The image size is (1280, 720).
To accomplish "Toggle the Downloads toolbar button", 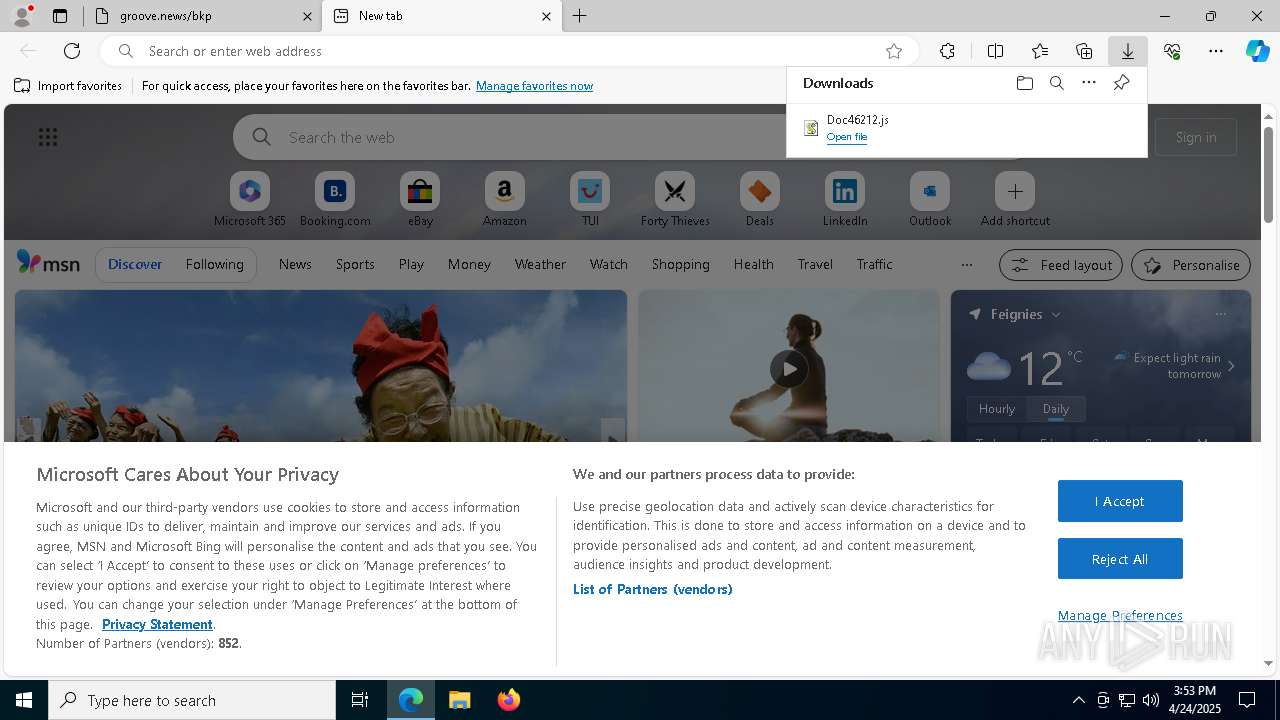I will click(1127, 51).
